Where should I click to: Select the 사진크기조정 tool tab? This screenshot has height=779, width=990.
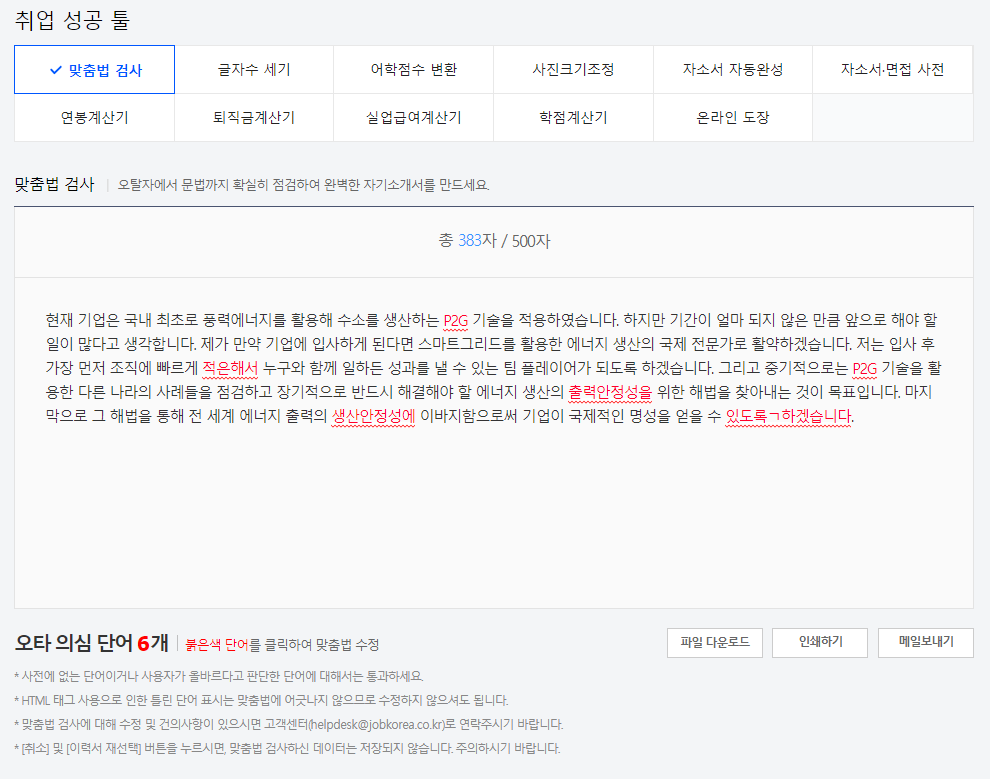point(573,70)
